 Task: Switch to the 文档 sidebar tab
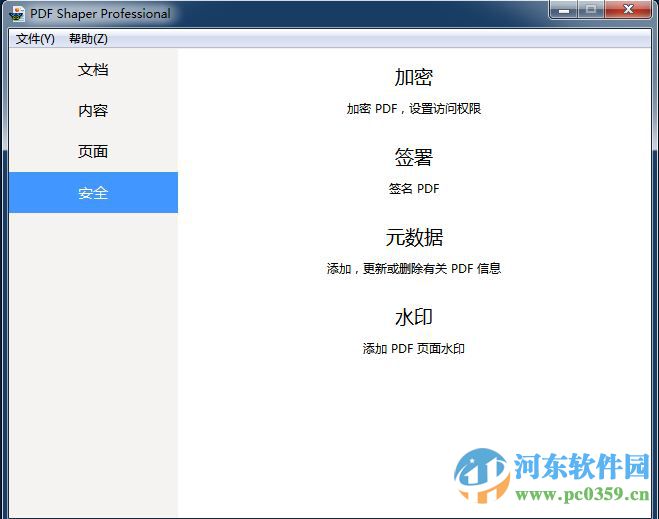(x=93, y=70)
